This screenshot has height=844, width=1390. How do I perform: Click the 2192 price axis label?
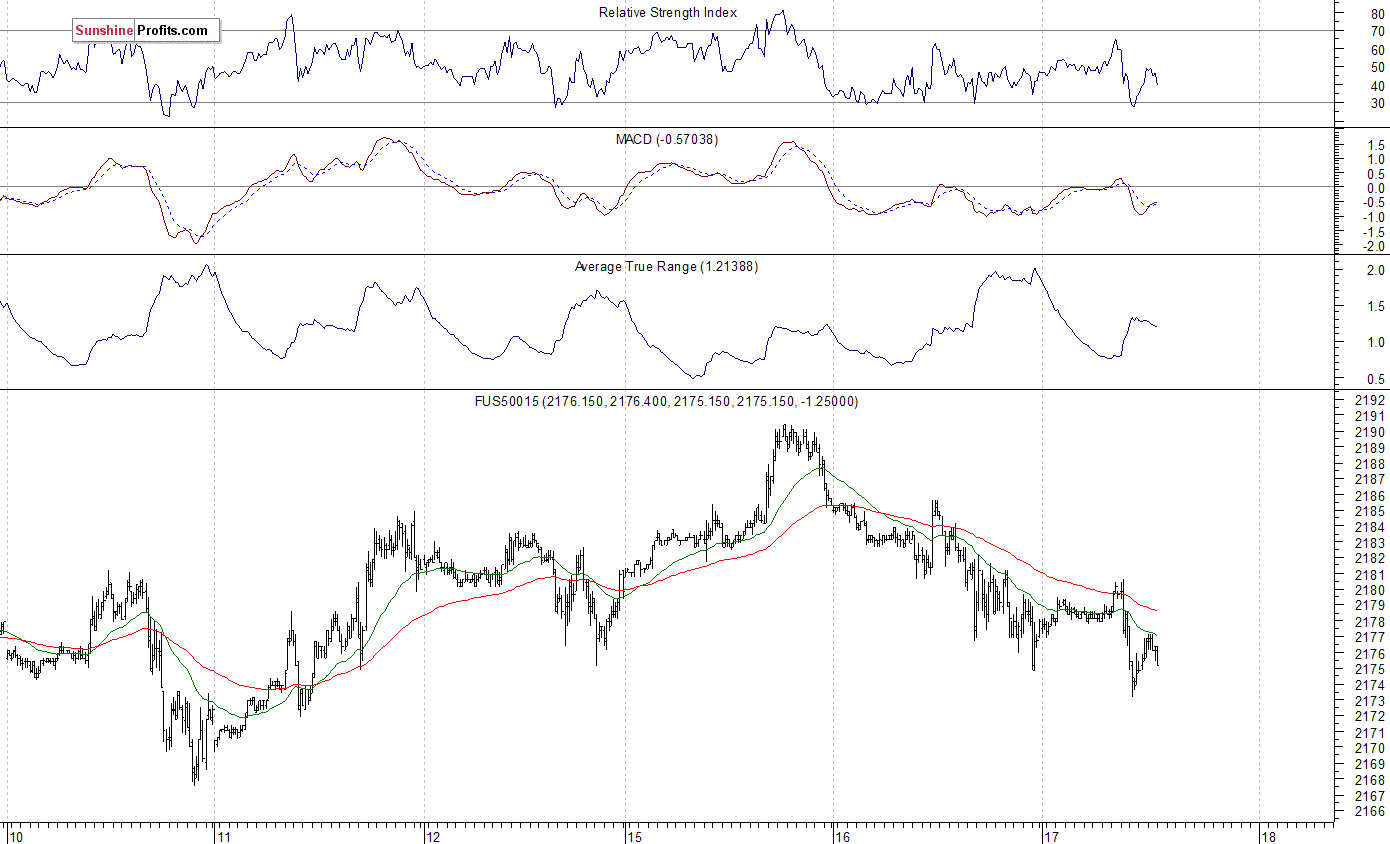[1369, 401]
